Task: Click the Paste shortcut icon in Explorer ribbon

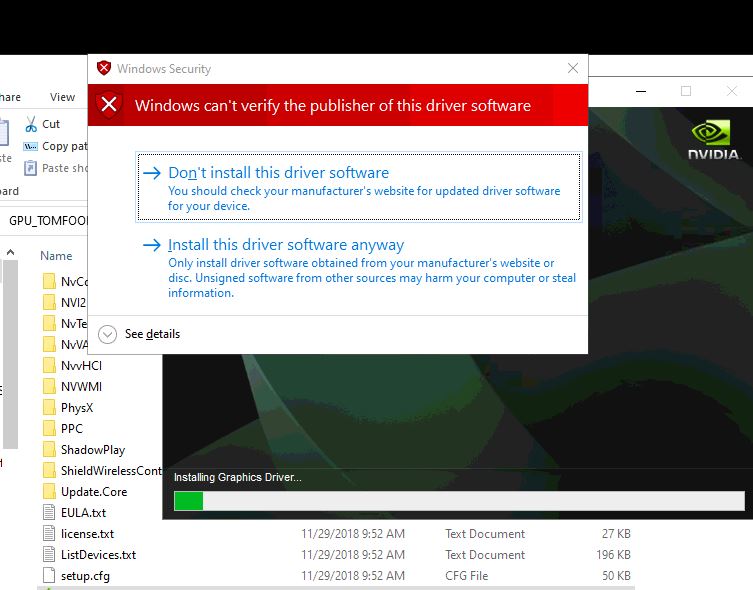Action: point(30,168)
